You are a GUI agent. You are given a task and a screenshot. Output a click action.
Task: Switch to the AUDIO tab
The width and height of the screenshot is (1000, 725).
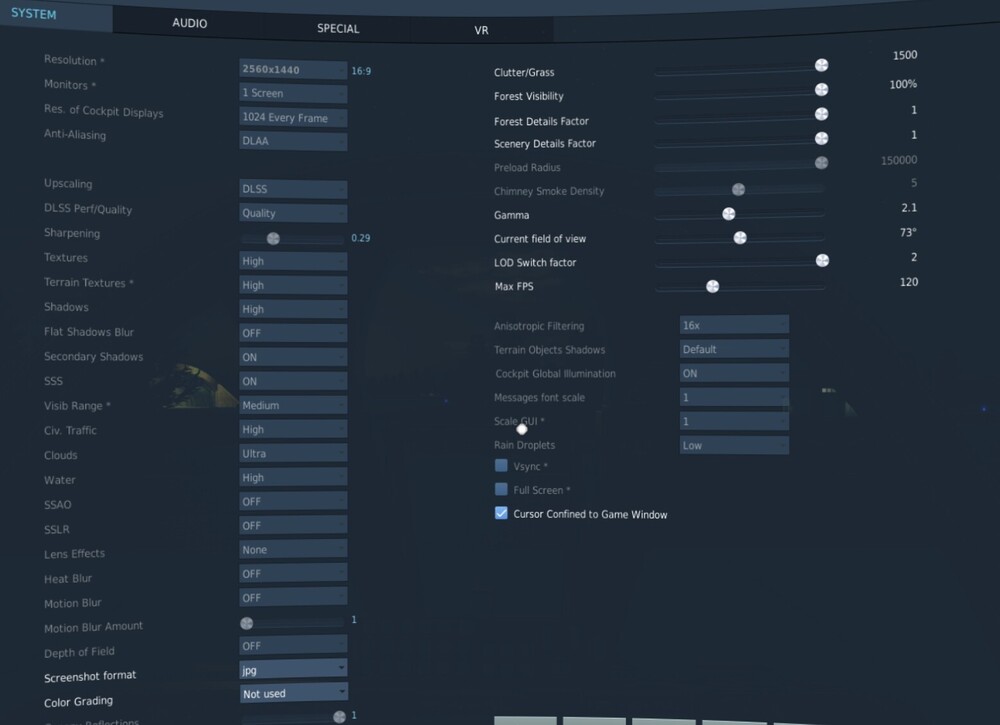point(188,22)
